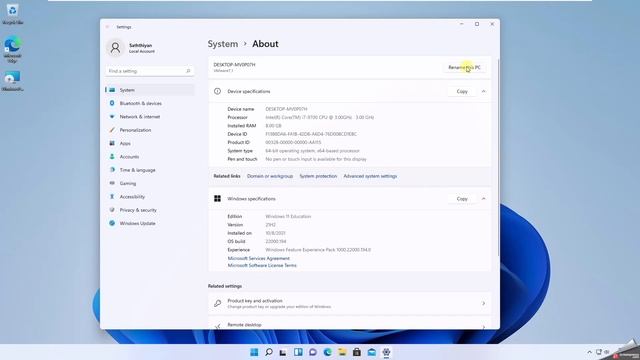
Task: Click the Accounts person icon in sidebar
Action: (x=112, y=157)
